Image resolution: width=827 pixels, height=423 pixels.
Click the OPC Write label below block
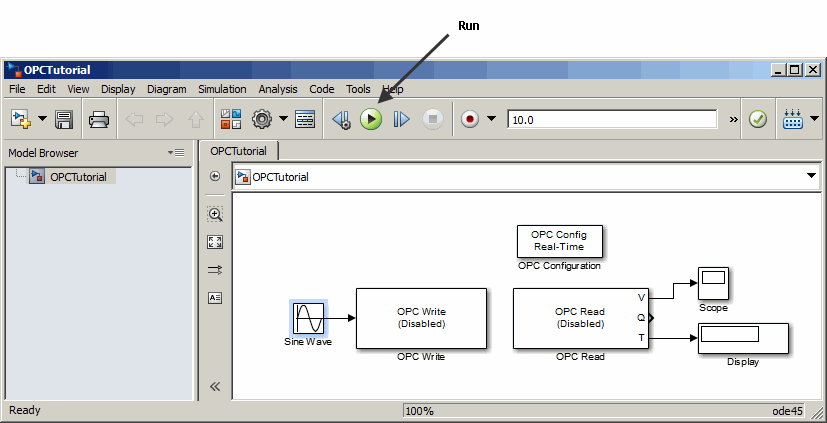pyautogui.click(x=421, y=357)
